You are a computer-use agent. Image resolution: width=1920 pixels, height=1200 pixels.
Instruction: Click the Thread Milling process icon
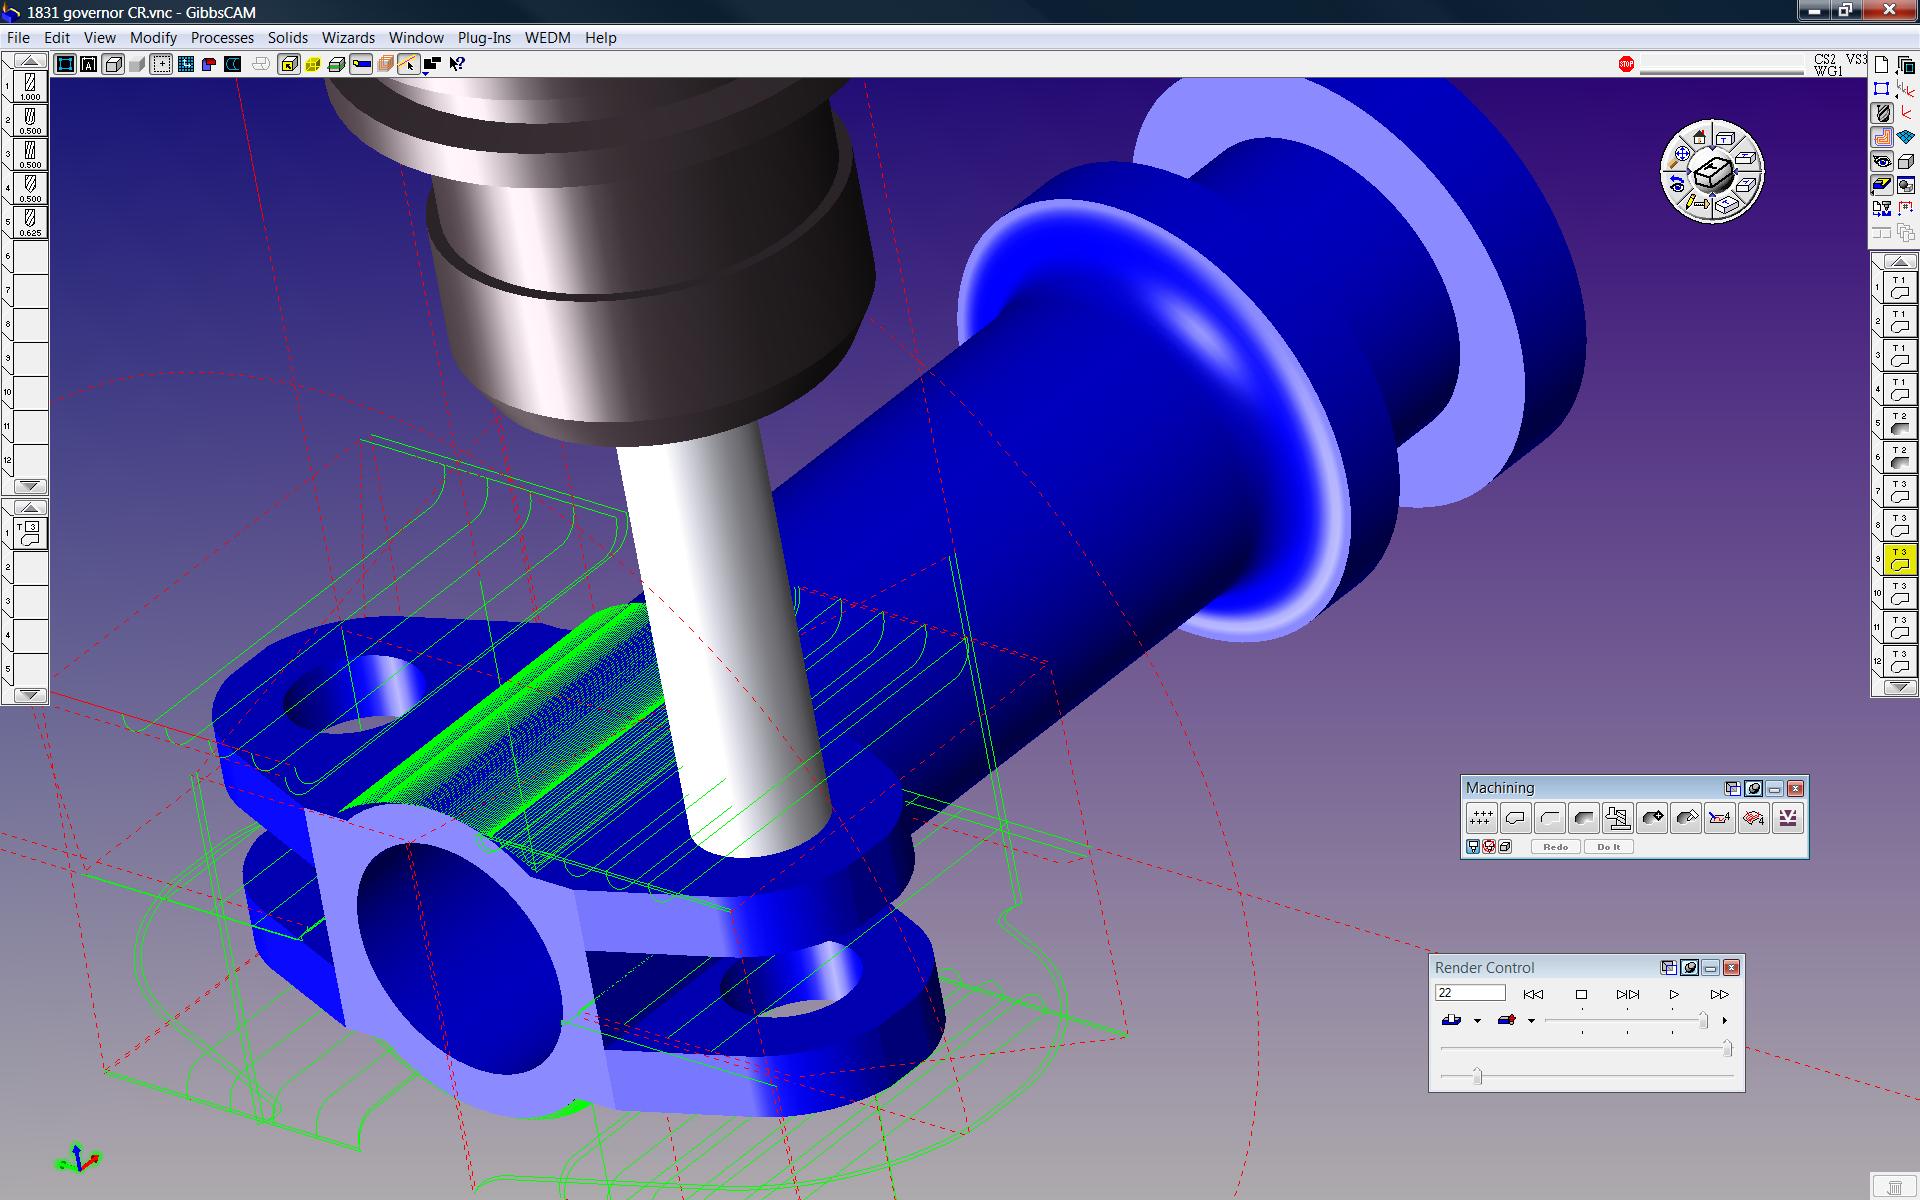click(1617, 818)
